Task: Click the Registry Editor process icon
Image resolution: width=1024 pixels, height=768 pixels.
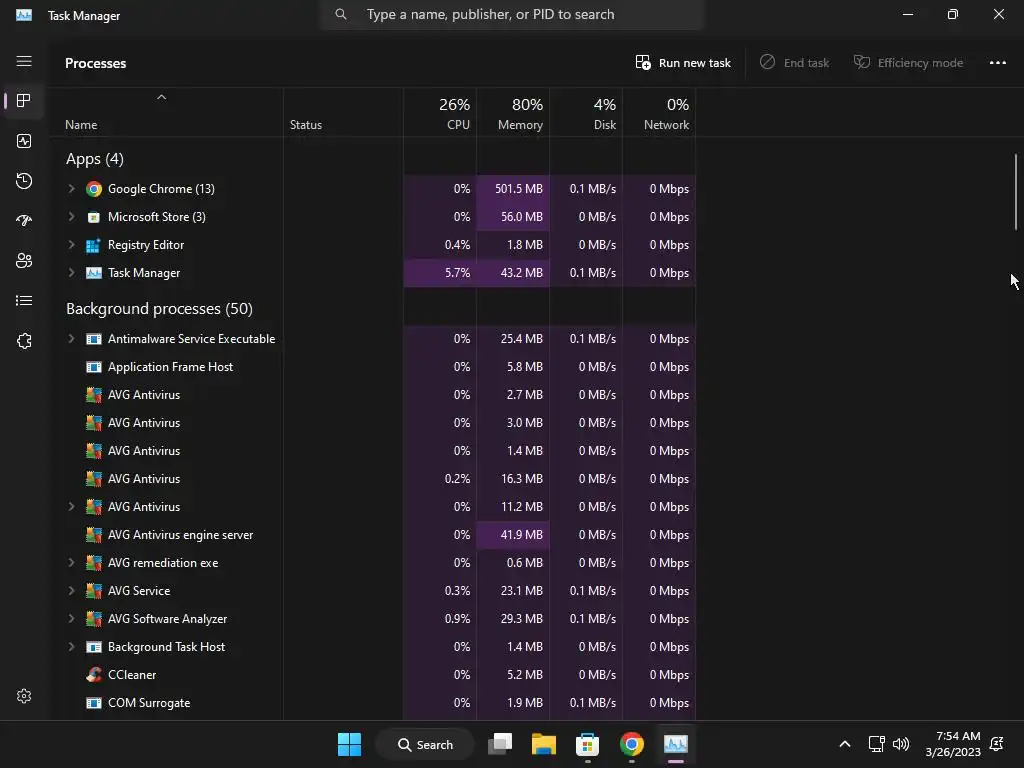Action: coord(94,246)
